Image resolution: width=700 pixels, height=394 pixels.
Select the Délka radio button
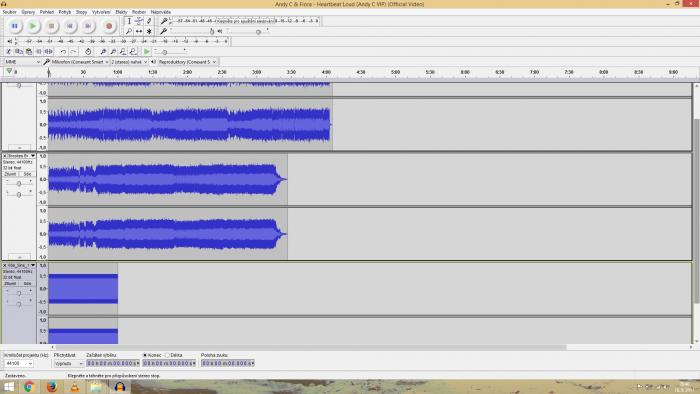coord(167,355)
